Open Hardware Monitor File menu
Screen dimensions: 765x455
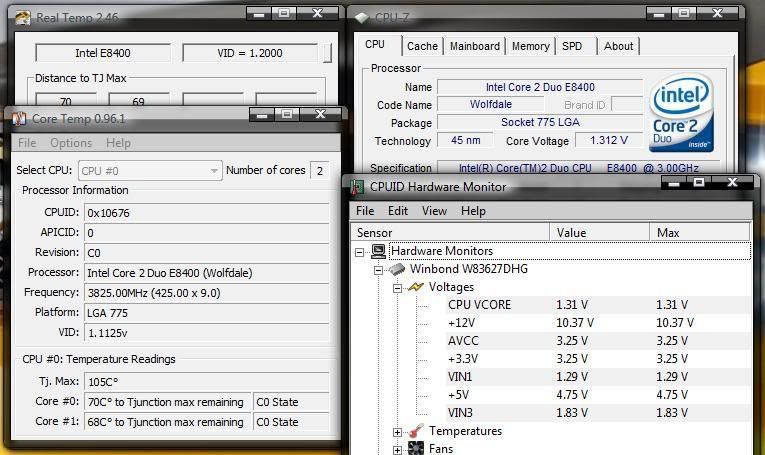(365, 211)
